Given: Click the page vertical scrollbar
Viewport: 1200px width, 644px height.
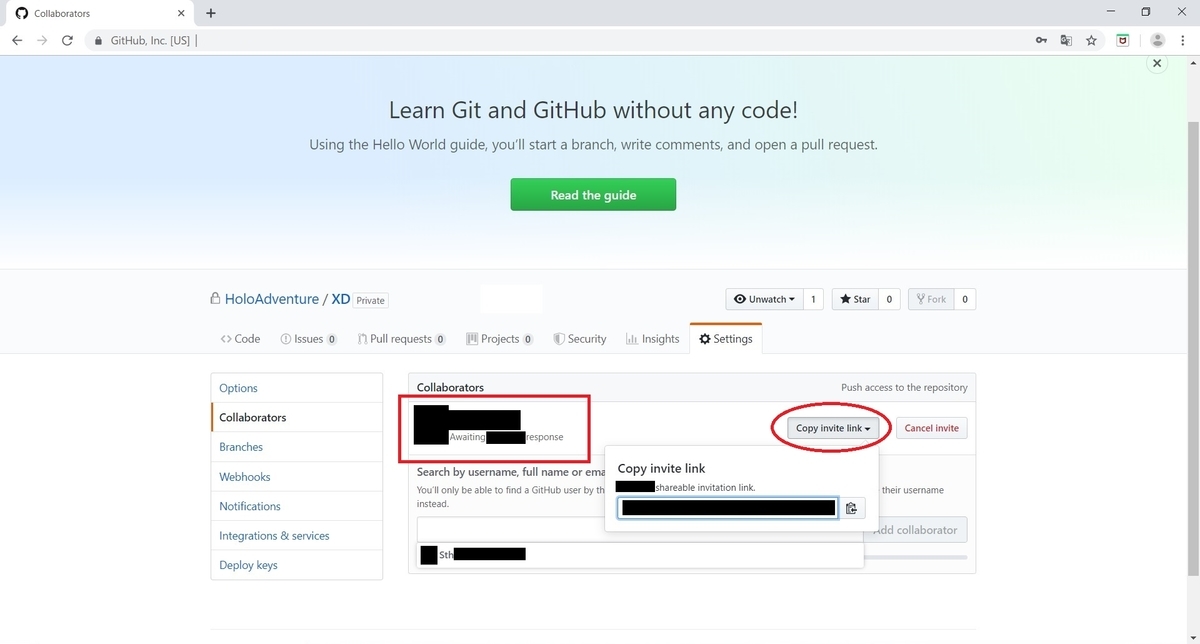Looking at the screenshot, I should pyautogui.click(x=1192, y=350).
